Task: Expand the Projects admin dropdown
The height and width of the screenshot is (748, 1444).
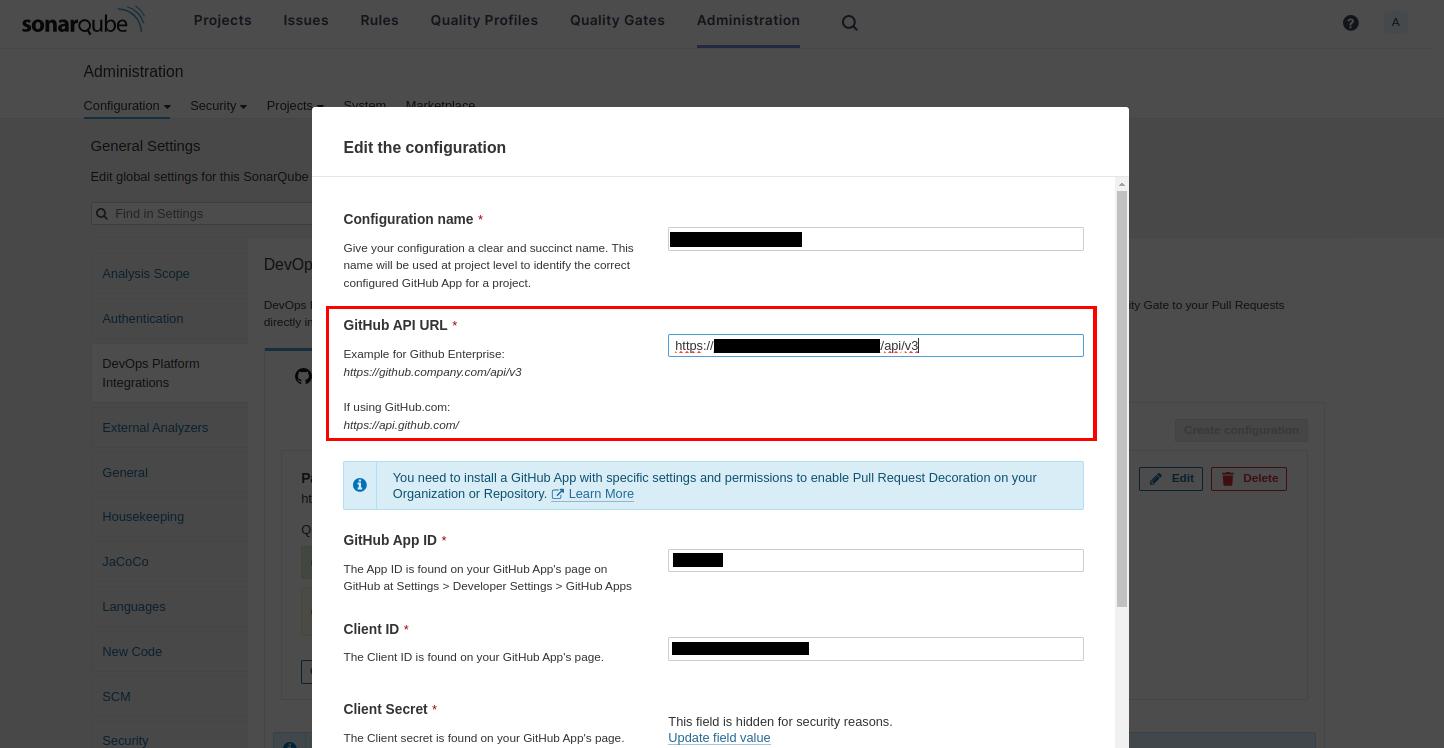Action: coord(295,106)
